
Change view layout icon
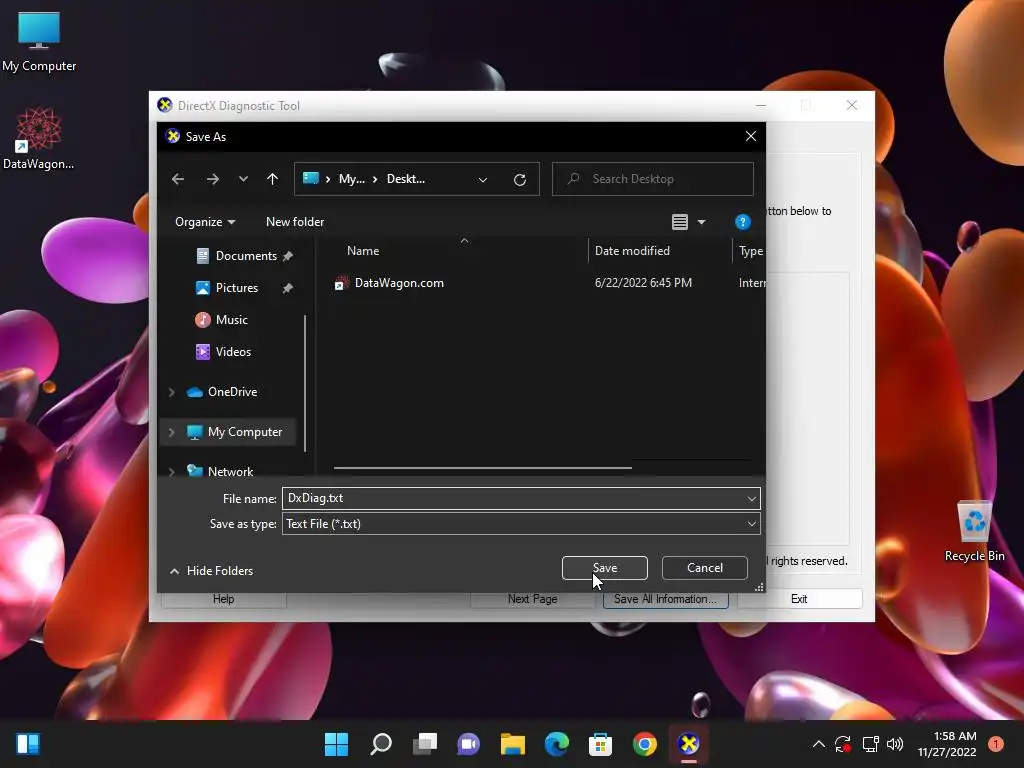coord(680,222)
